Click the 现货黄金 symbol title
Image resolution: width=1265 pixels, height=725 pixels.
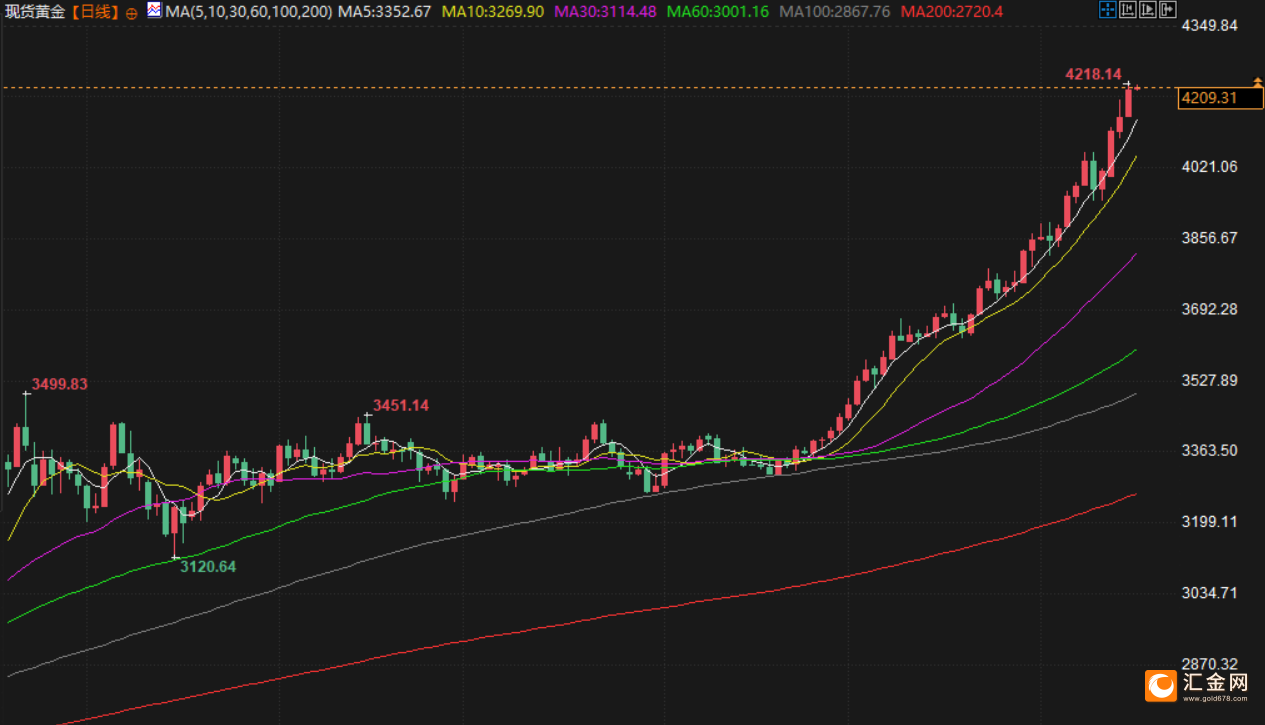tap(36, 12)
